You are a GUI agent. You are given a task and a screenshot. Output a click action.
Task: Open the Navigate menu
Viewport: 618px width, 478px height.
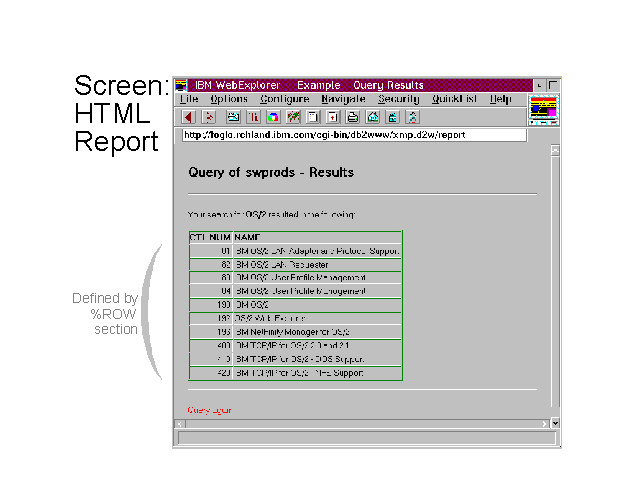[343, 99]
